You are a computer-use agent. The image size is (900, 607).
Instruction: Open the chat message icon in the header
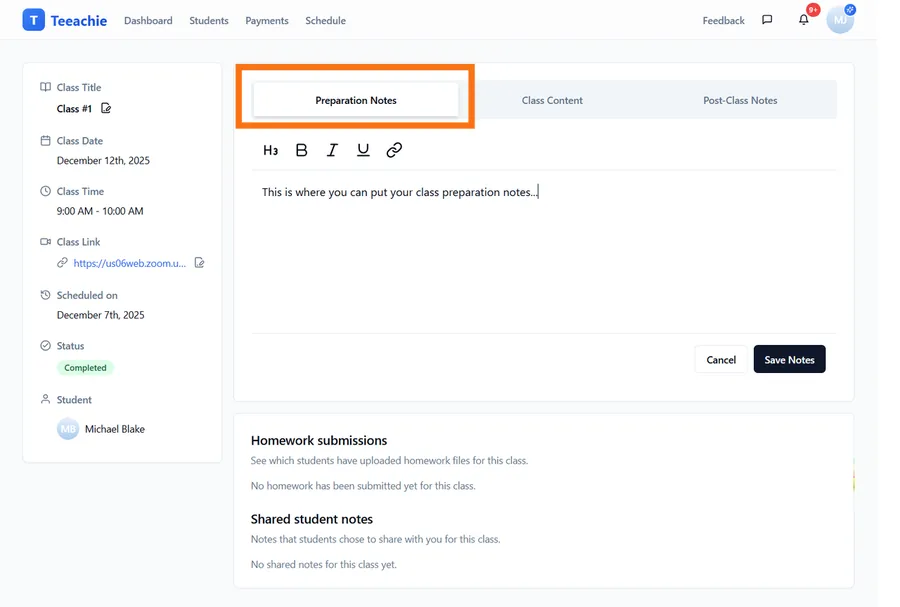(767, 20)
